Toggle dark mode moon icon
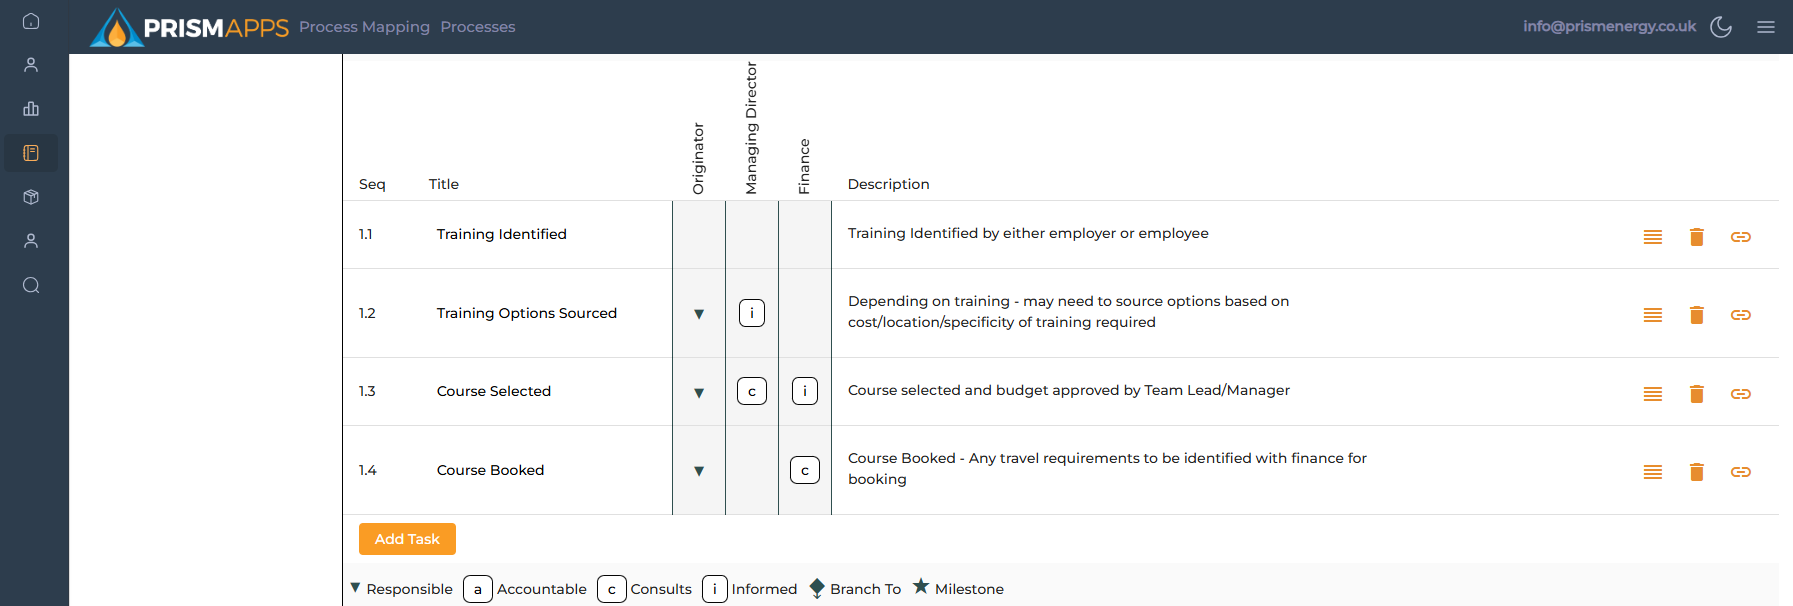This screenshot has height=606, width=1793. (x=1720, y=27)
